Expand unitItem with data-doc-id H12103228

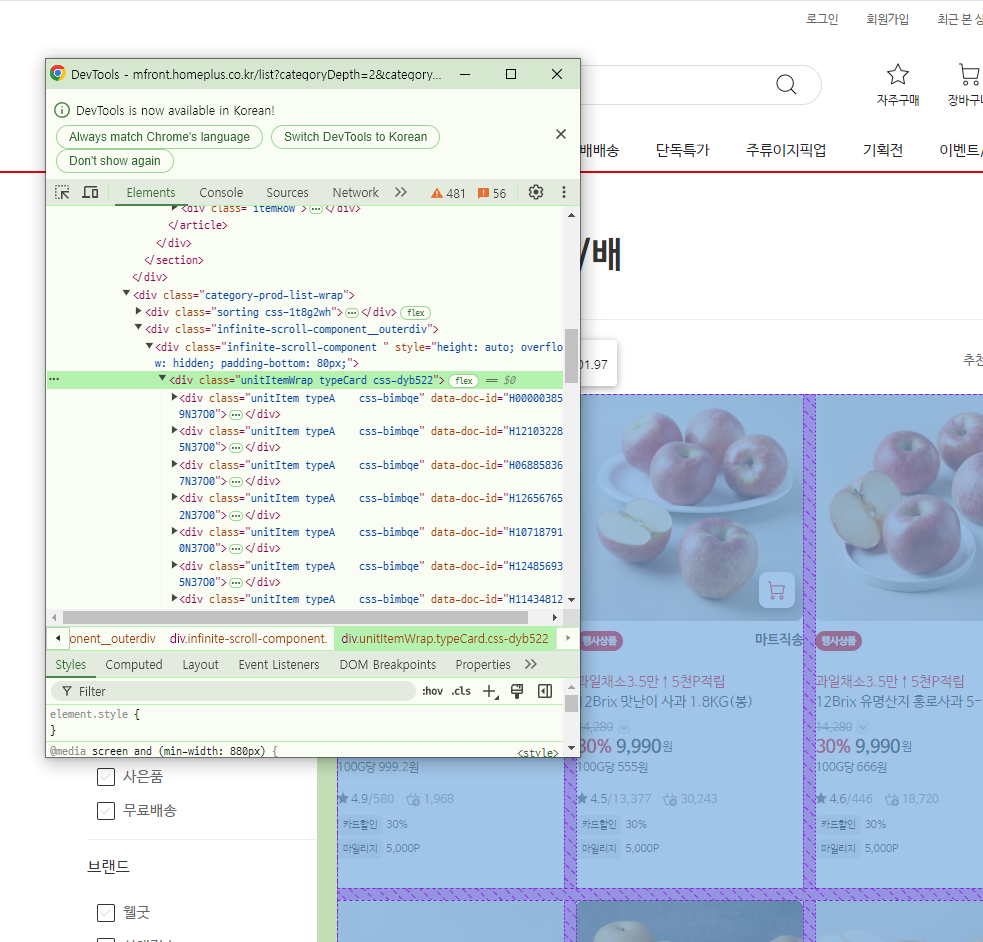(x=175, y=430)
